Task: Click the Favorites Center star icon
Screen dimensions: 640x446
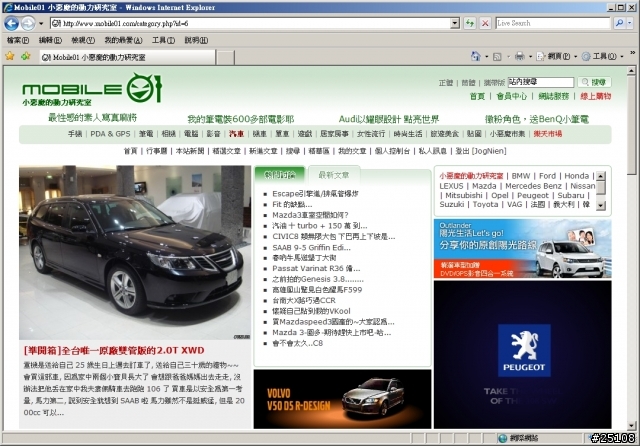Action: click(10, 56)
